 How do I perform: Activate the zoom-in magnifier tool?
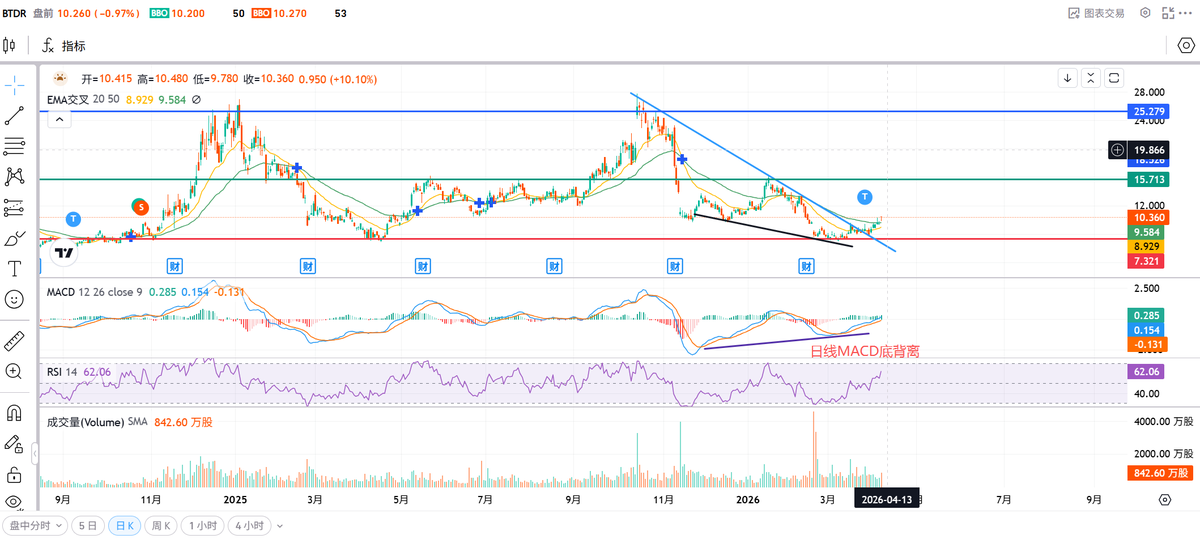[14, 371]
